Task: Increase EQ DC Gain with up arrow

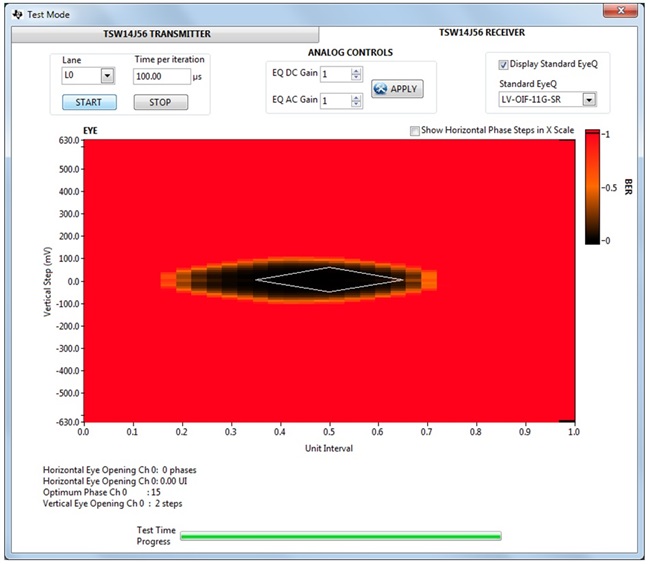Action: click(x=356, y=71)
